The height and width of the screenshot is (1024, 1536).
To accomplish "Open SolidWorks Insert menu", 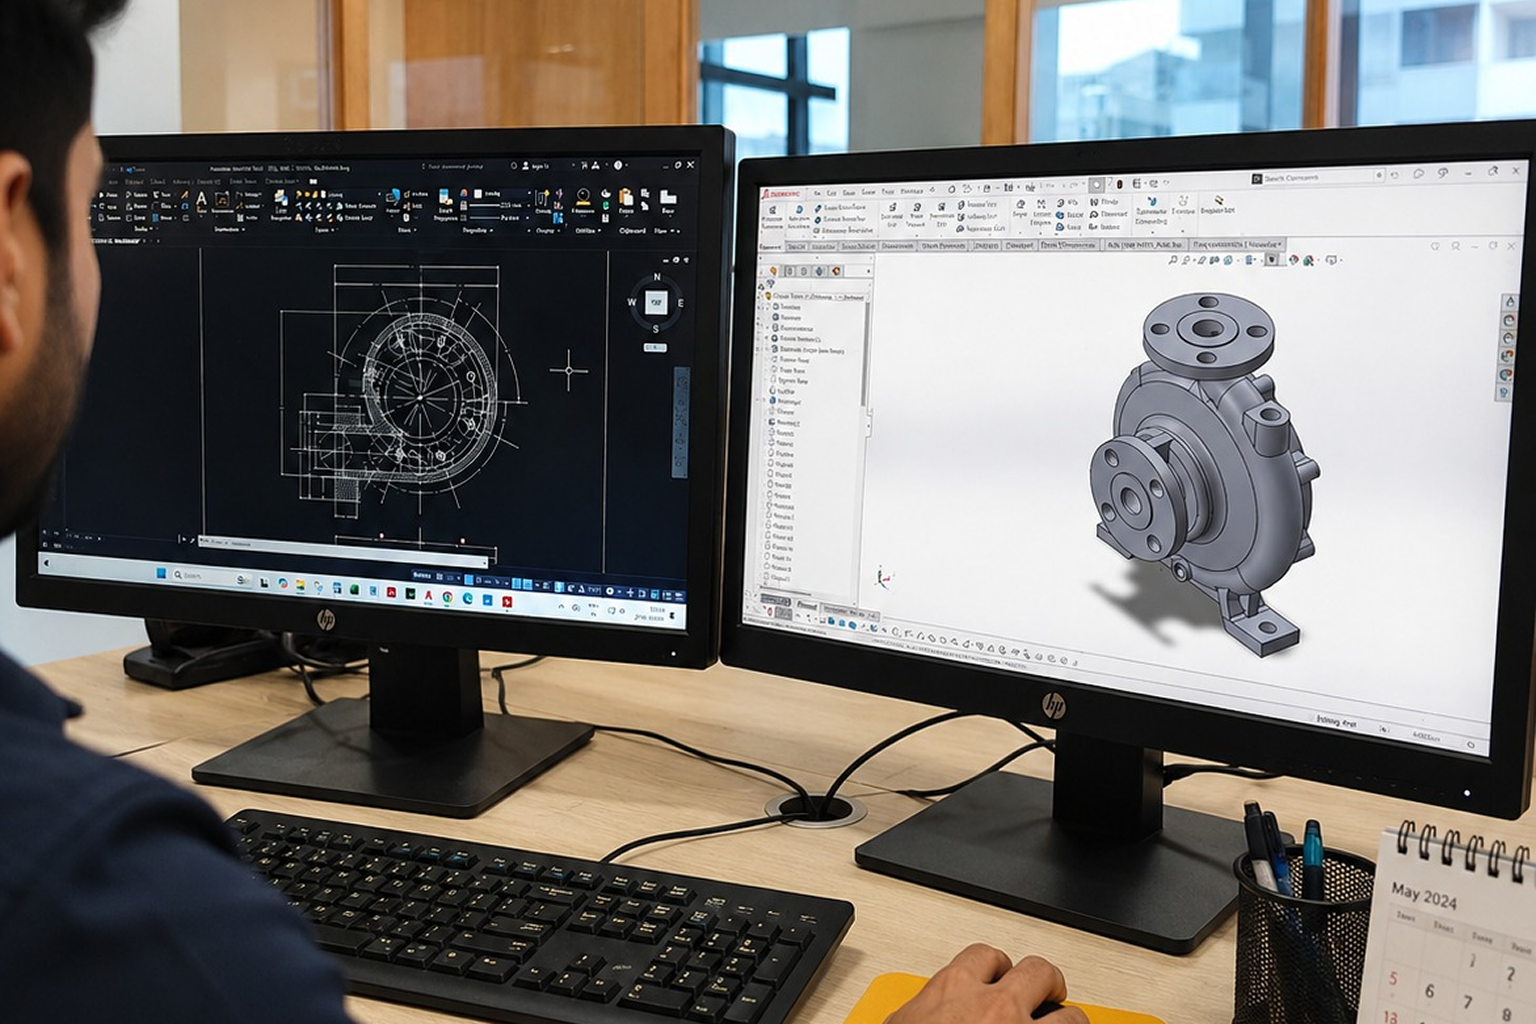I will pos(868,192).
